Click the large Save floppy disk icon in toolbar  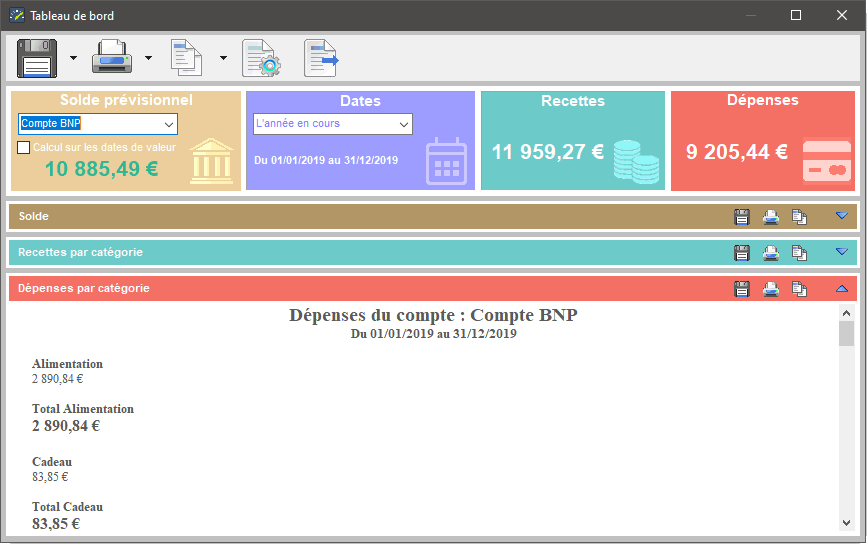click(38, 58)
